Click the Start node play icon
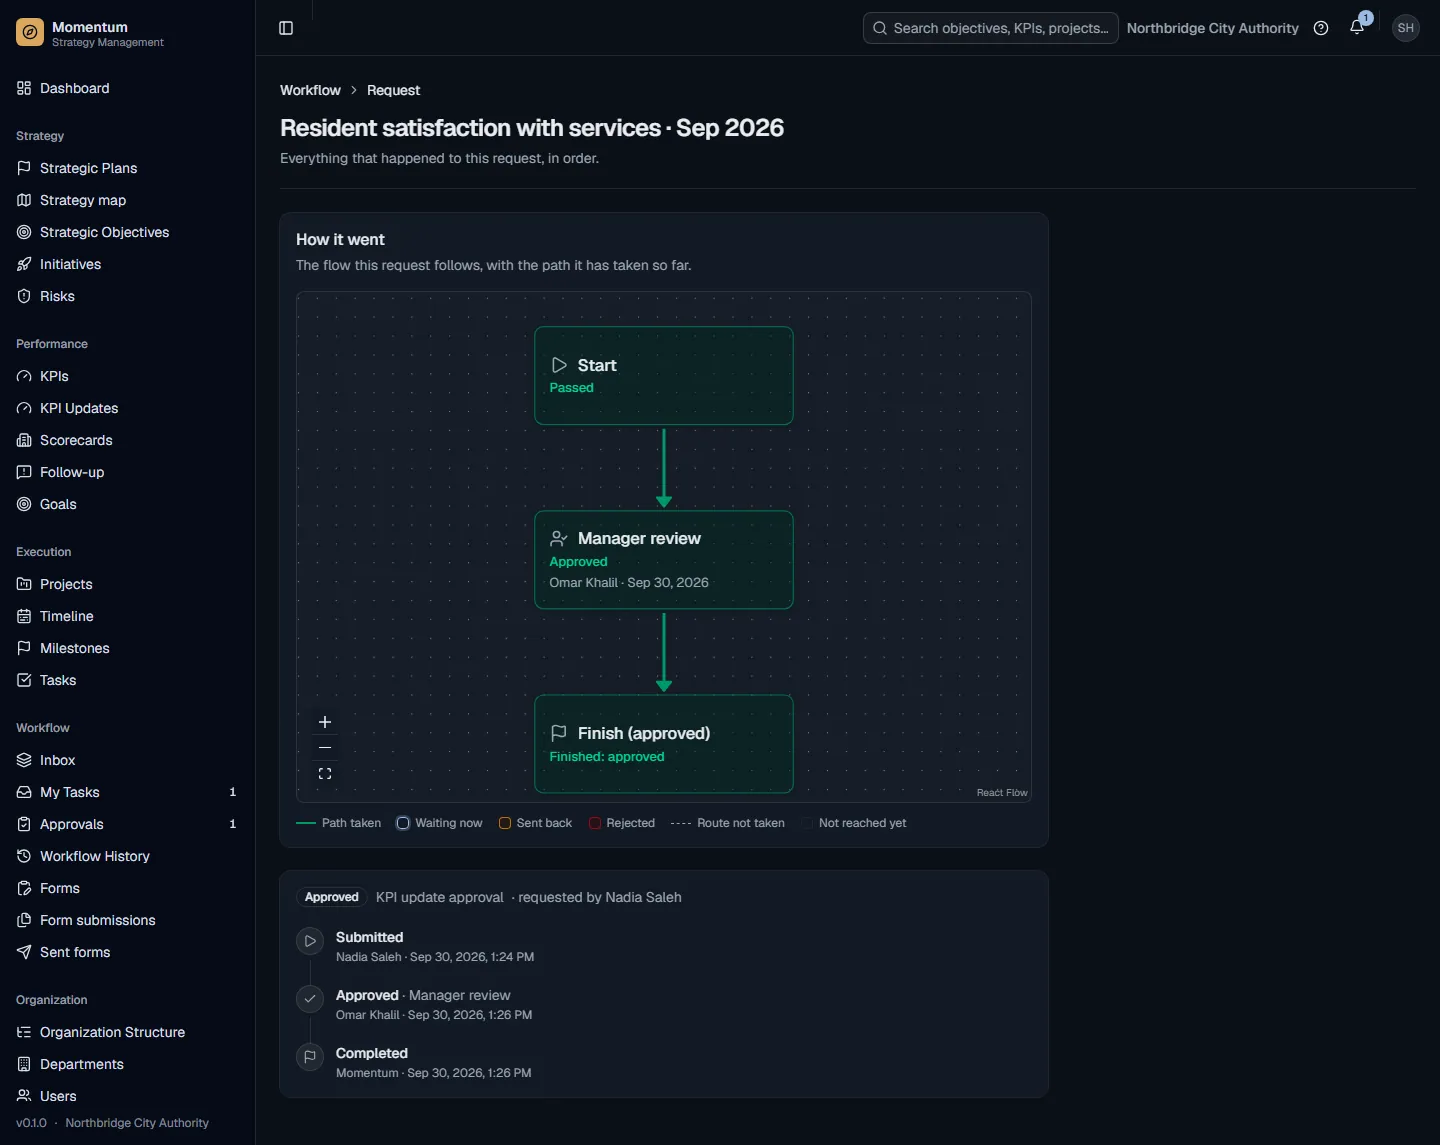Image resolution: width=1440 pixels, height=1145 pixels. 559,365
